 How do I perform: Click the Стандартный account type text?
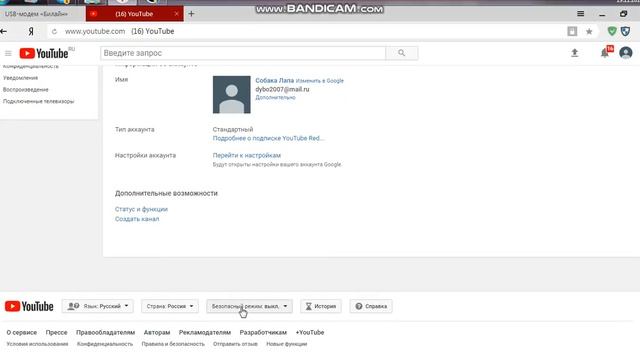pyautogui.click(x=233, y=129)
